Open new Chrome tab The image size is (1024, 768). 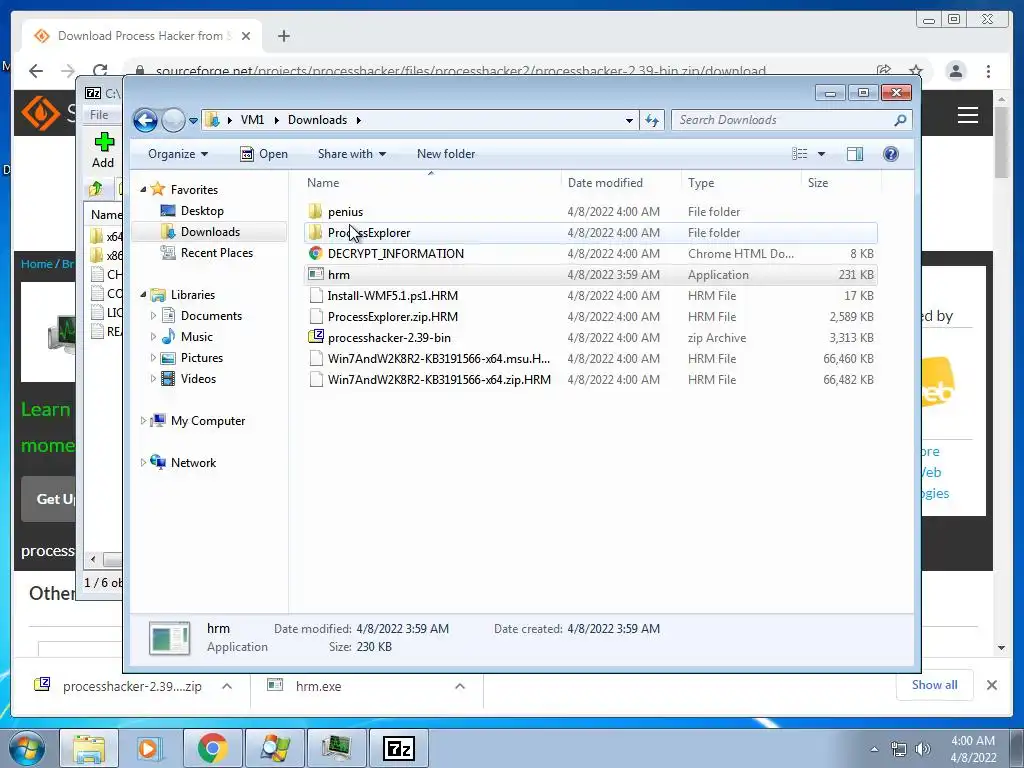(283, 36)
